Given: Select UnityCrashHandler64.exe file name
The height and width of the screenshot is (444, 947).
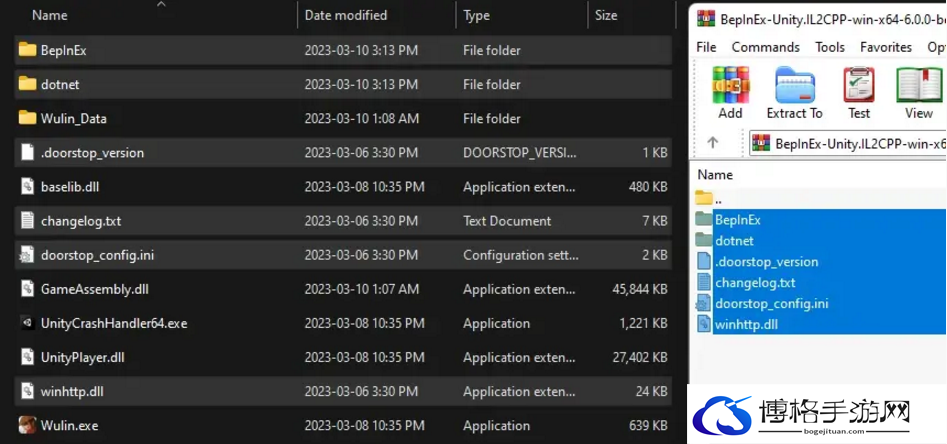Looking at the screenshot, I should (x=114, y=323).
